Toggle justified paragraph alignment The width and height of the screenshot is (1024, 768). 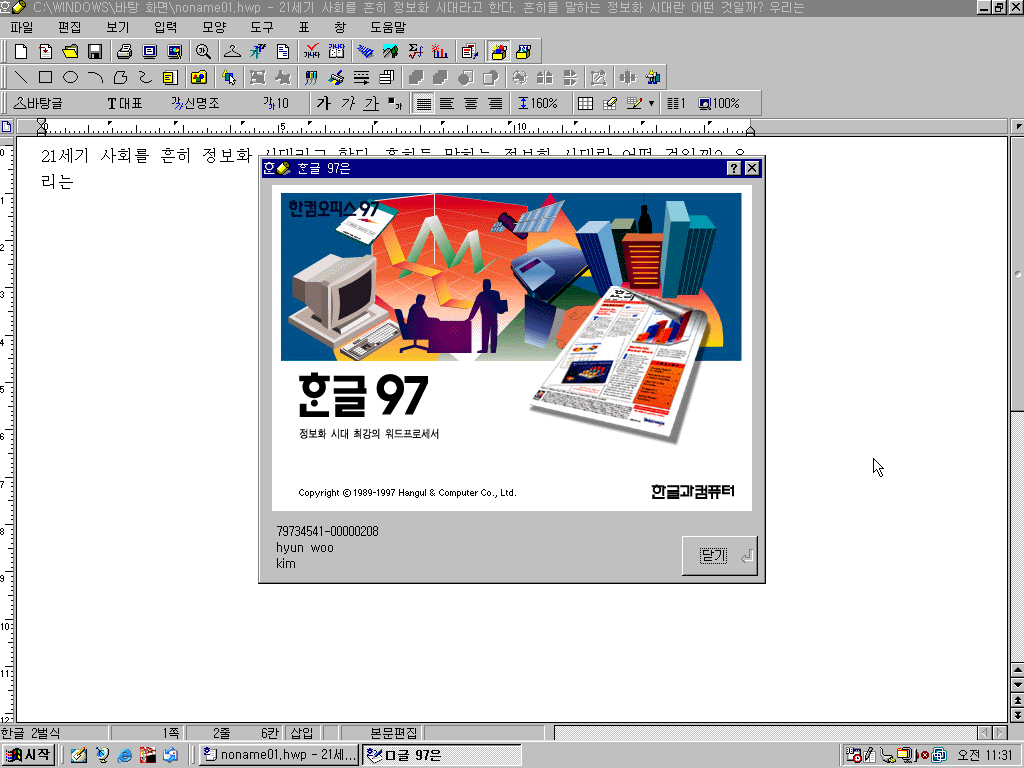pos(423,103)
